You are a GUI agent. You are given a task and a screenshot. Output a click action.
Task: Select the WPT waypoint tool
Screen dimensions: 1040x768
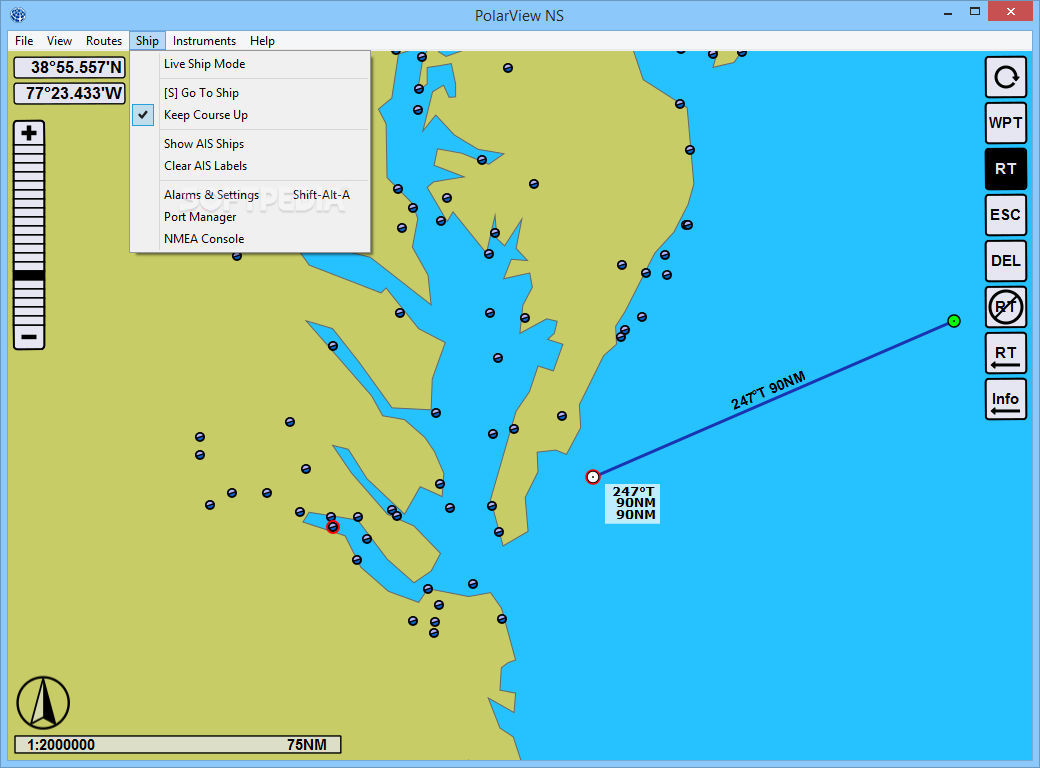click(1006, 123)
